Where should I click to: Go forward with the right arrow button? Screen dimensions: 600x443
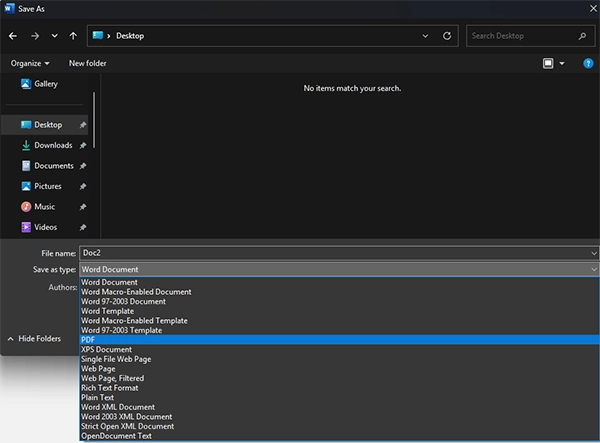pyautogui.click(x=35, y=36)
